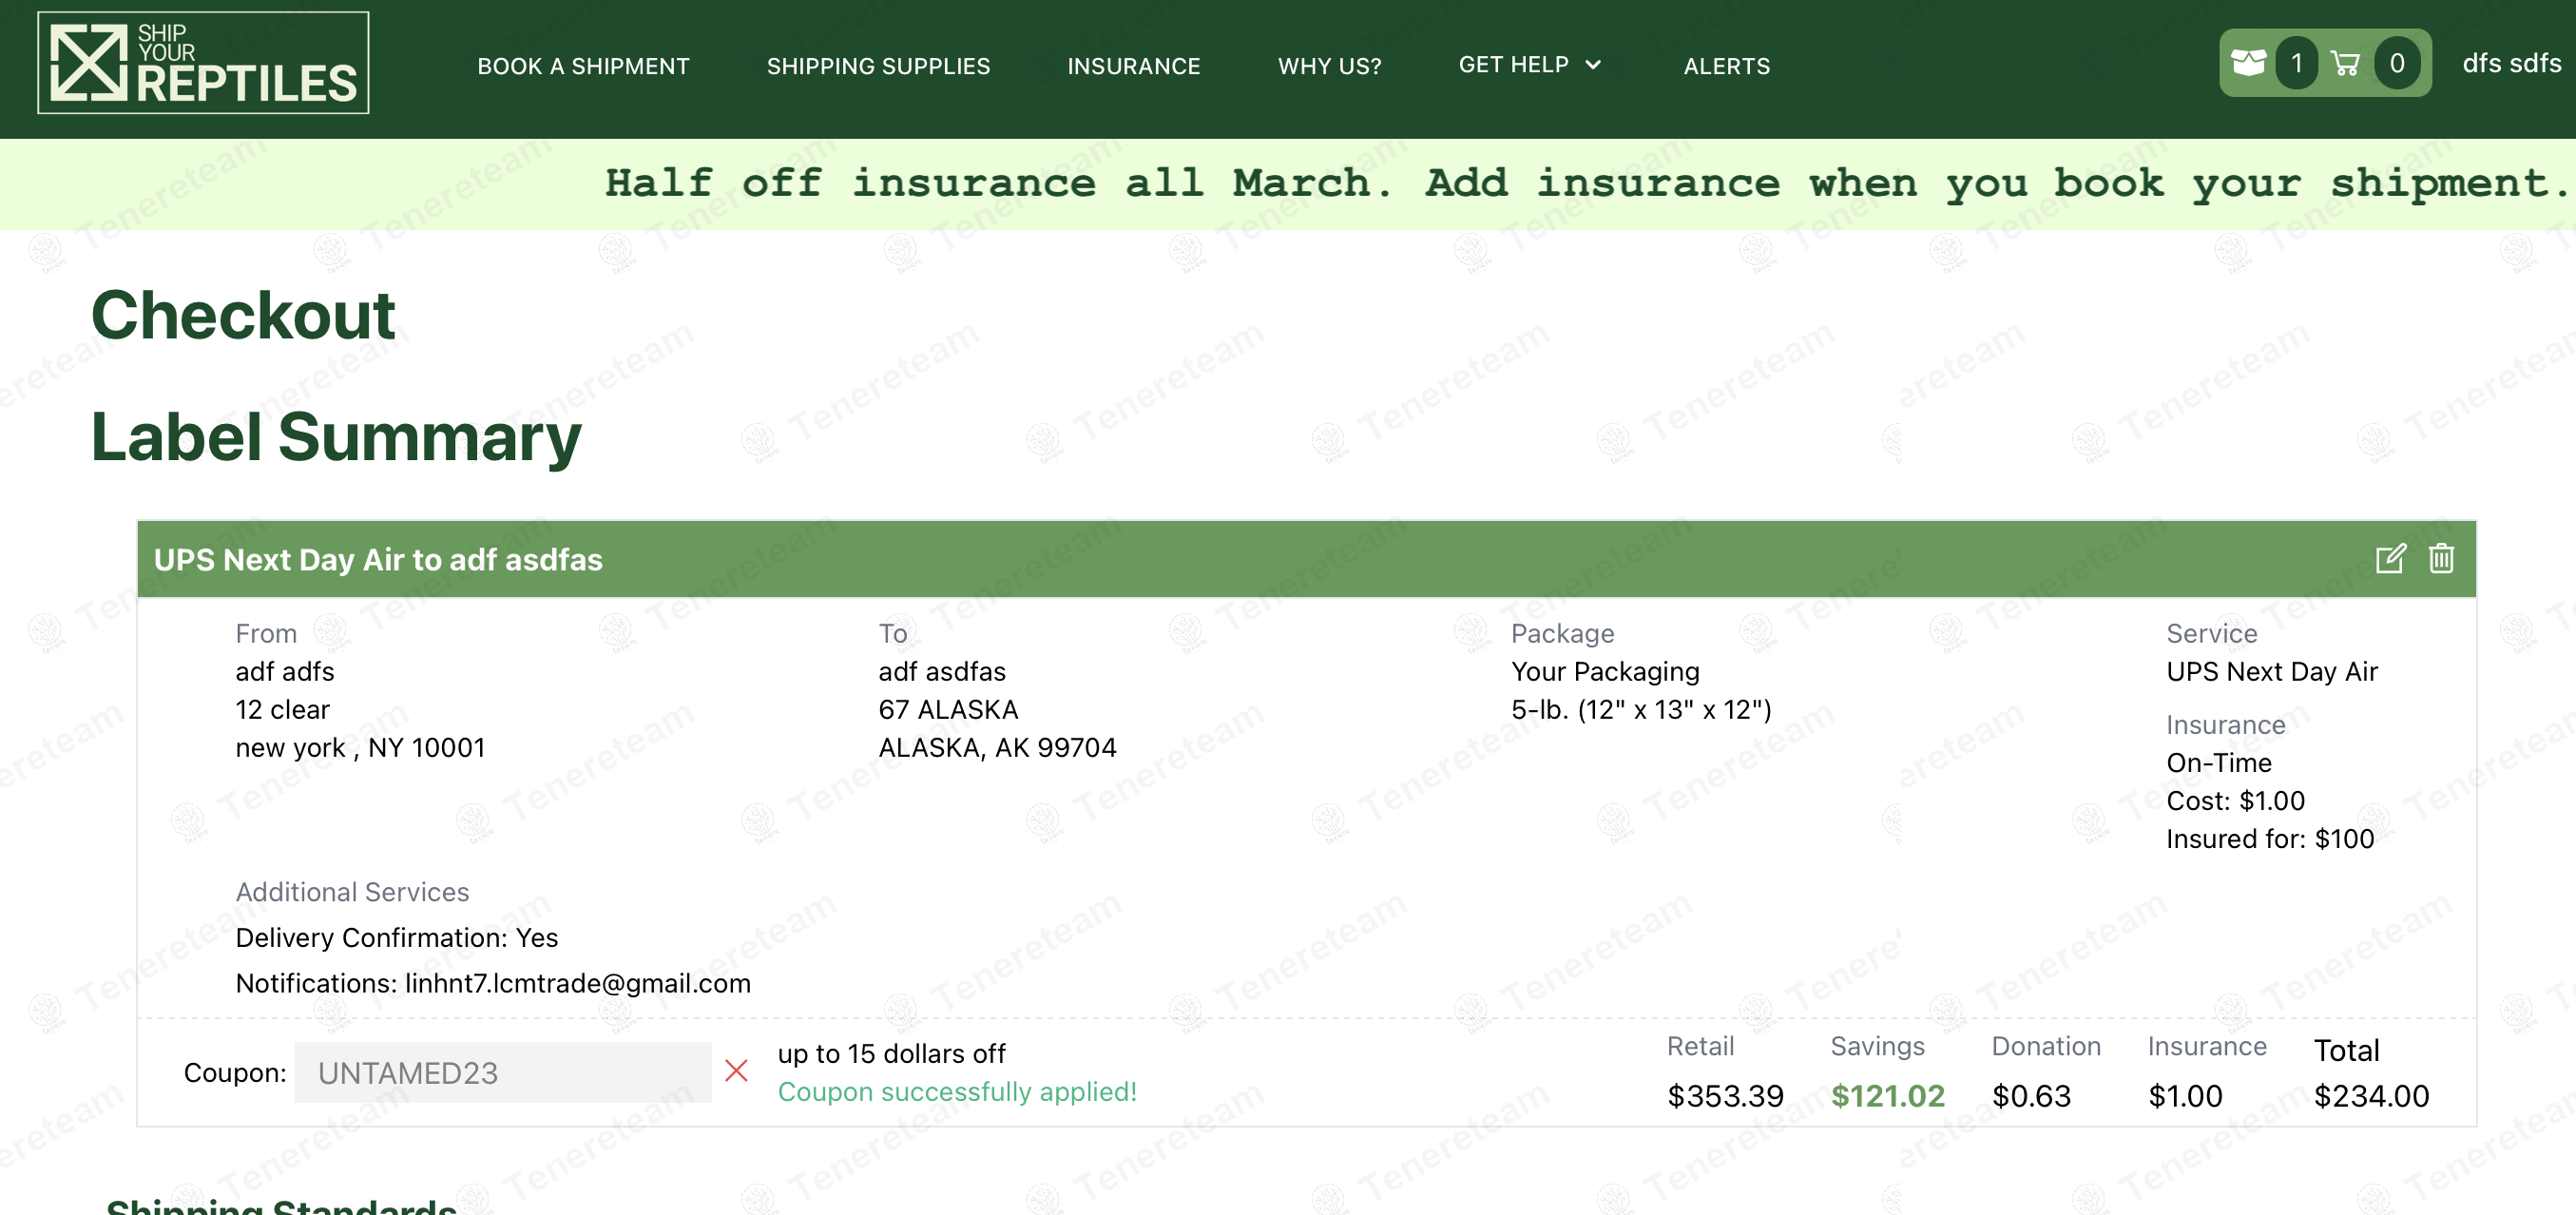Open the shopping cart icon

pos(2345,64)
